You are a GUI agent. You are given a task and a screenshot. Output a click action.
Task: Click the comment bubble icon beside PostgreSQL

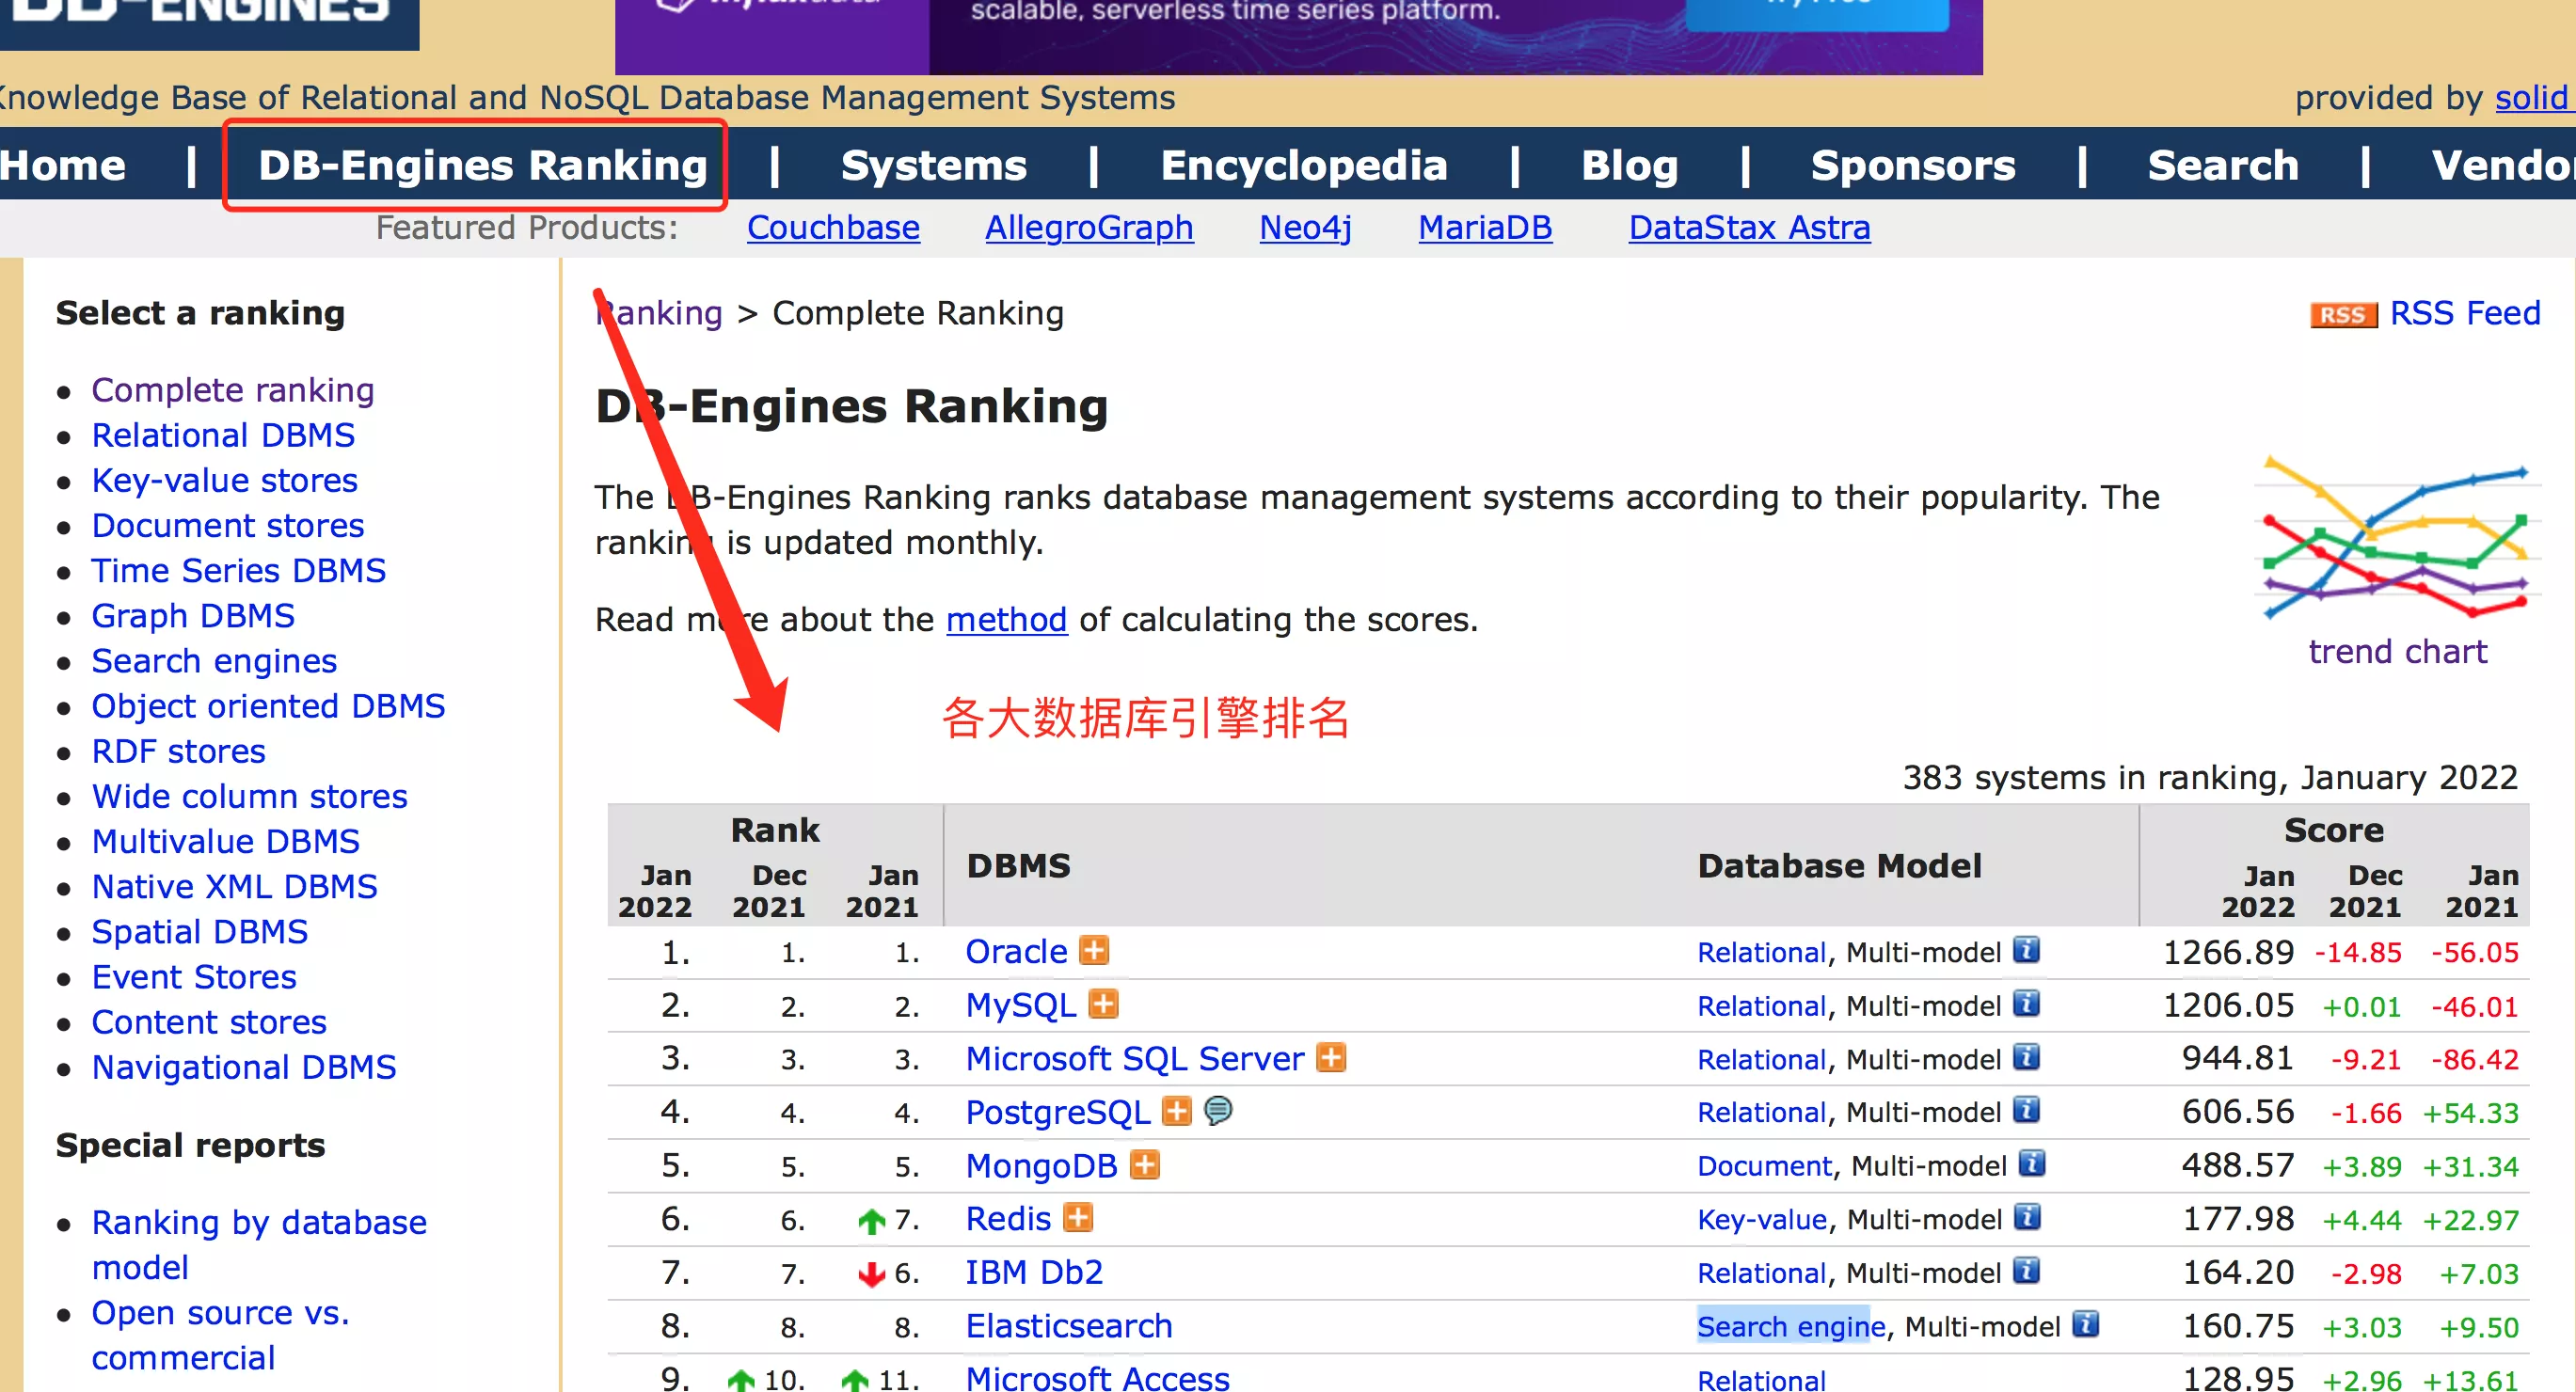pyautogui.click(x=1218, y=1110)
